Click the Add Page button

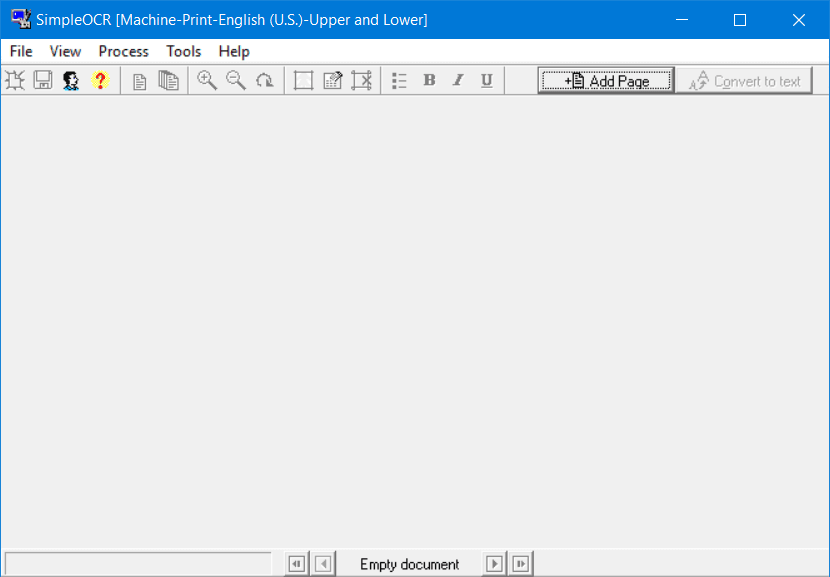pyautogui.click(x=606, y=80)
